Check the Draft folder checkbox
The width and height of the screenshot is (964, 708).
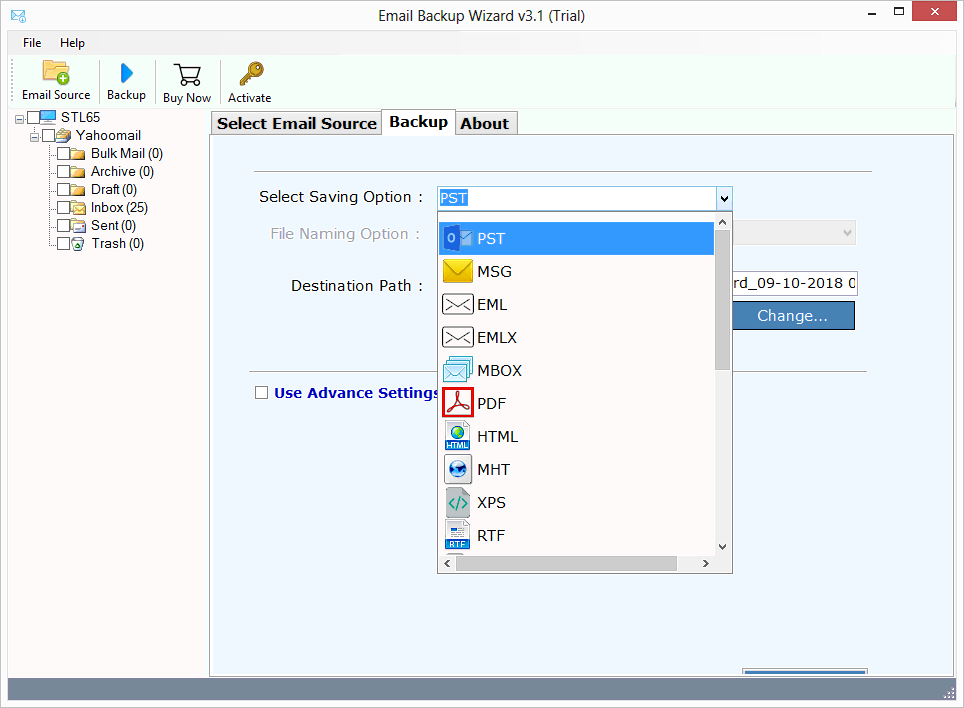[x=63, y=189]
